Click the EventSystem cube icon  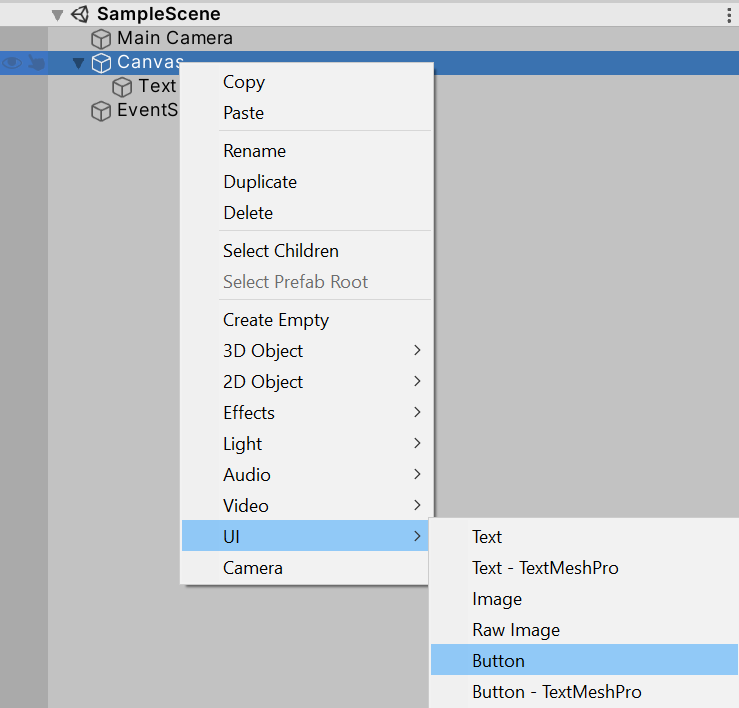pyautogui.click(x=101, y=111)
